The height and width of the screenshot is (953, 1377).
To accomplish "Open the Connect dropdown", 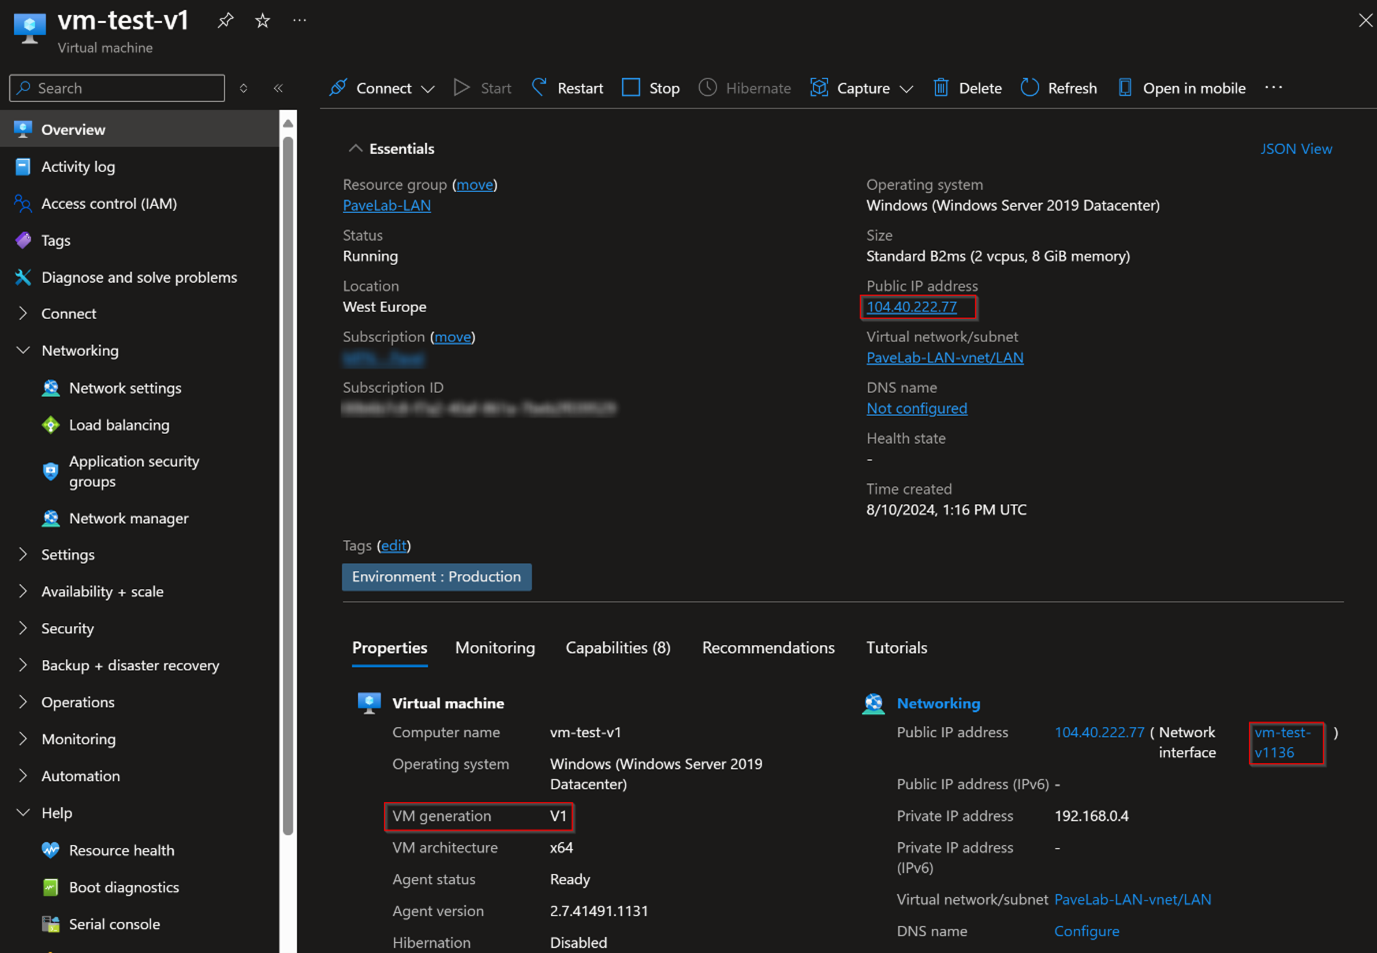I will pyautogui.click(x=428, y=88).
